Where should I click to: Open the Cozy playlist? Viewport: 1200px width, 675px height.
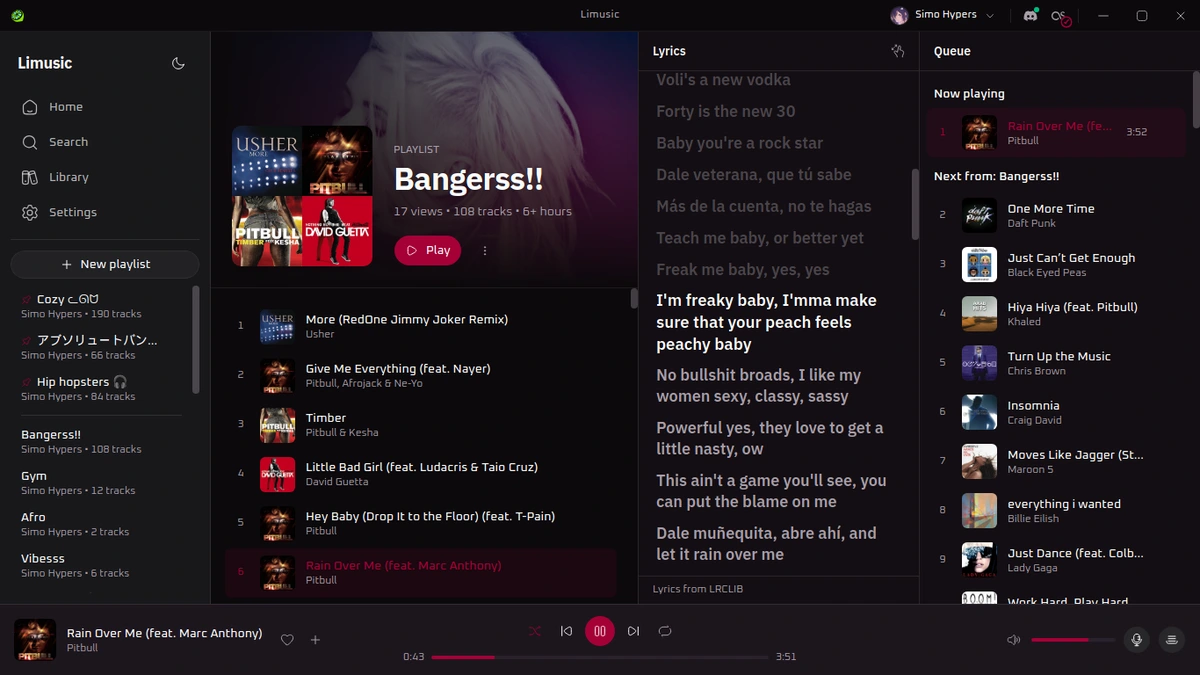tap(100, 306)
